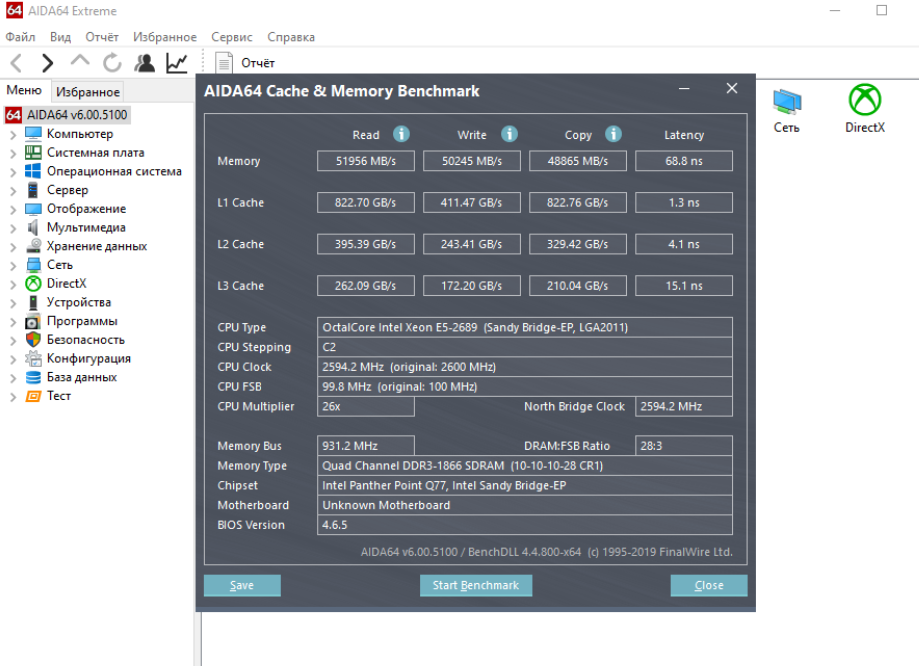Minimize the benchmark dialog
Screen dimensions: 919x666
tap(684, 89)
